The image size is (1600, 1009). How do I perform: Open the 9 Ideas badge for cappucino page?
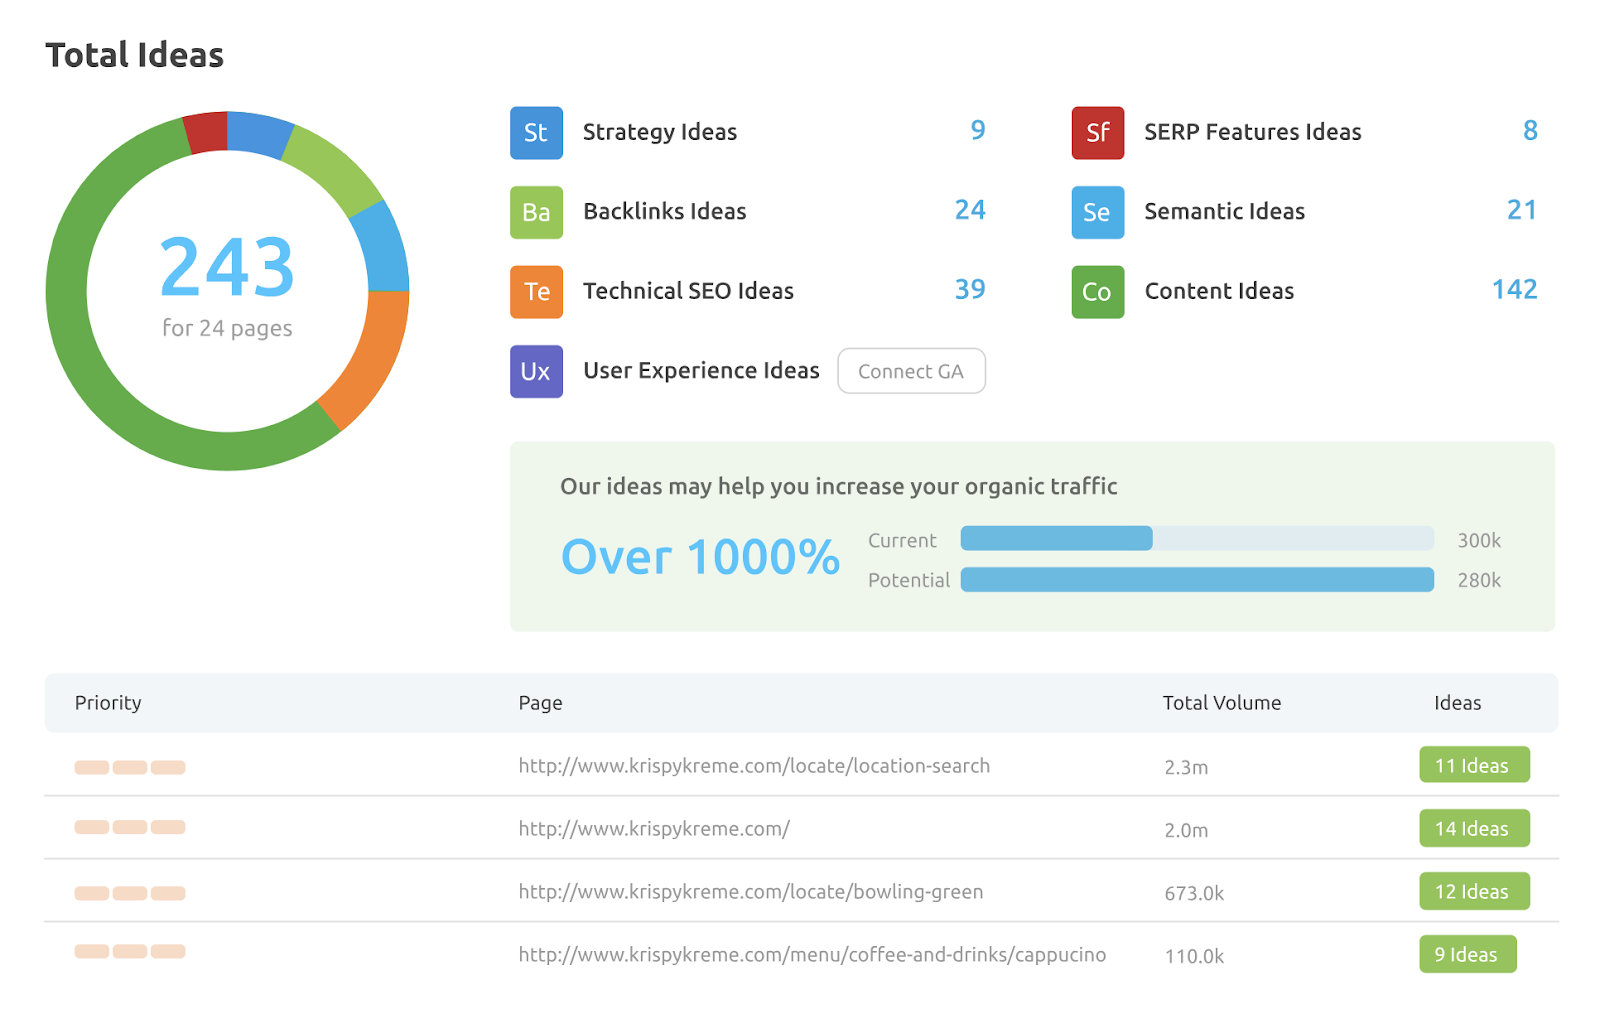click(x=1467, y=954)
